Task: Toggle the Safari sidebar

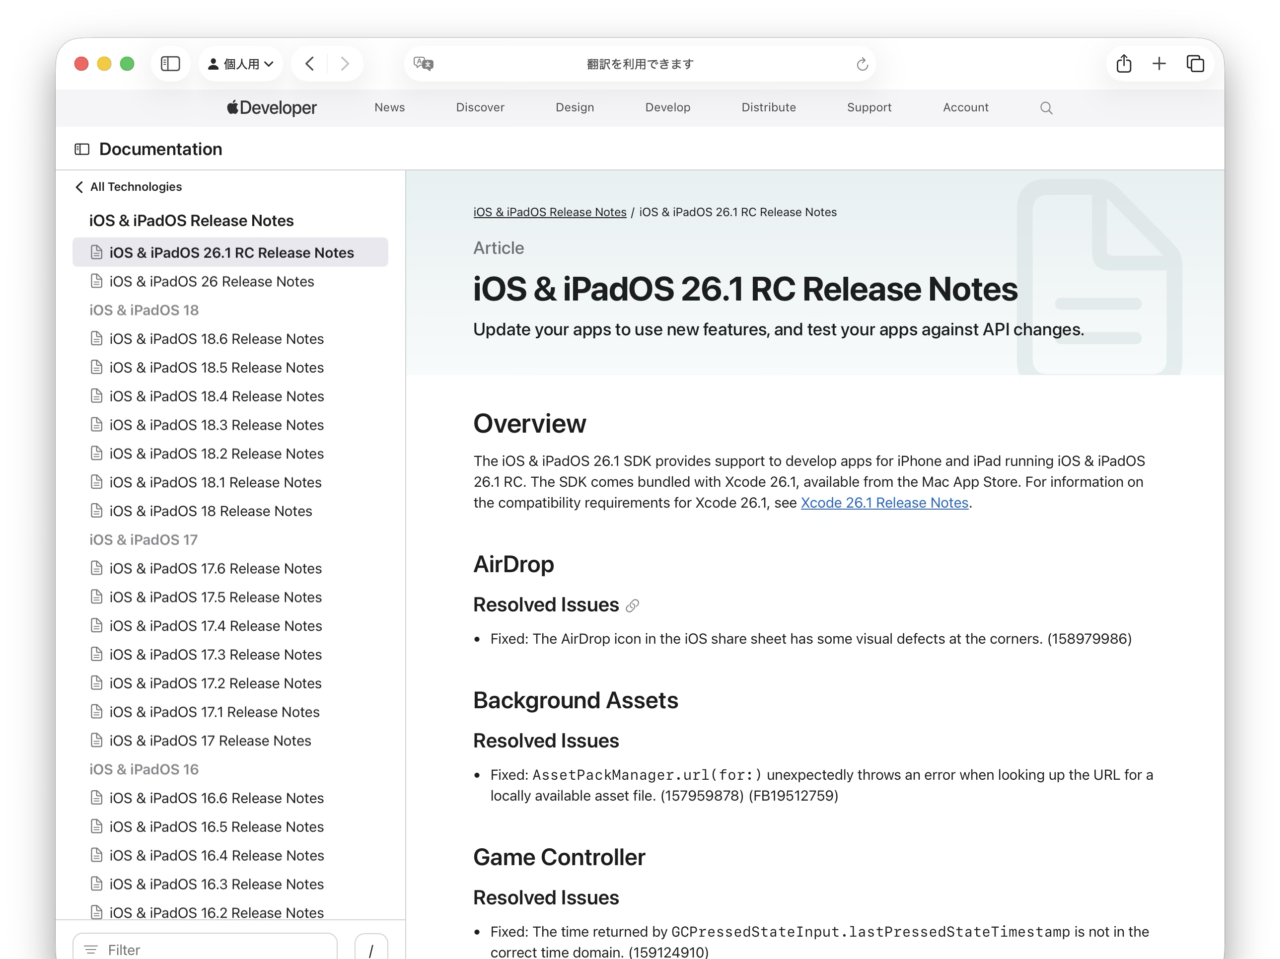Action: pyautogui.click(x=170, y=63)
